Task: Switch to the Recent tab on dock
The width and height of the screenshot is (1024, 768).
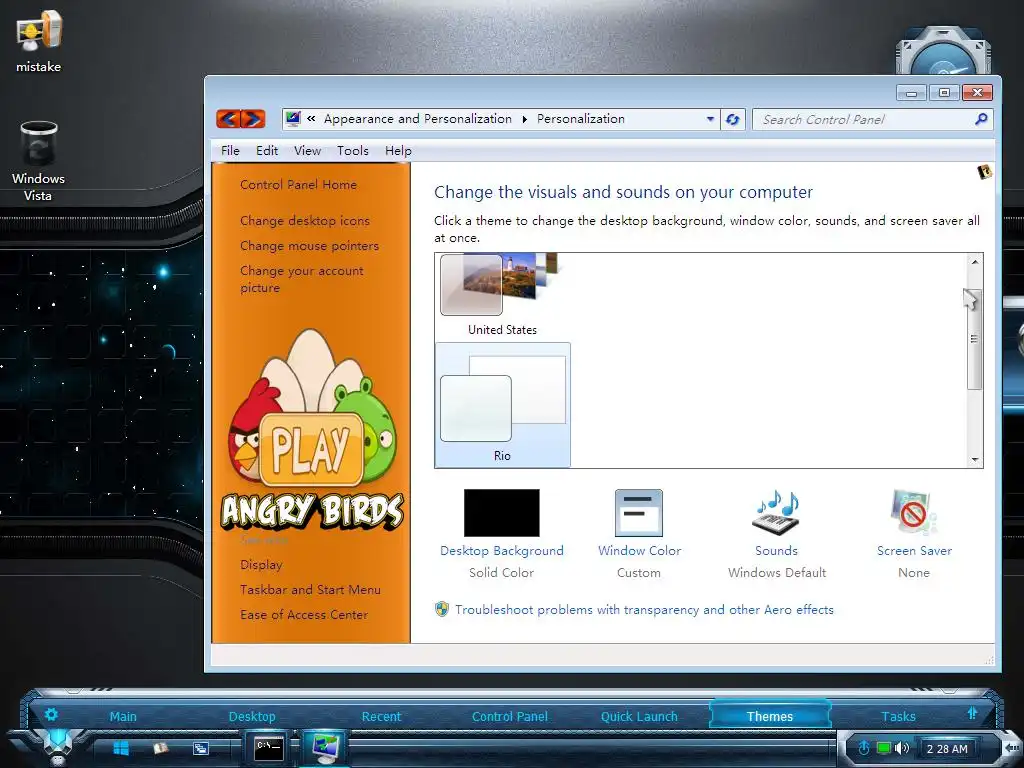Action: (x=381, y=716)
